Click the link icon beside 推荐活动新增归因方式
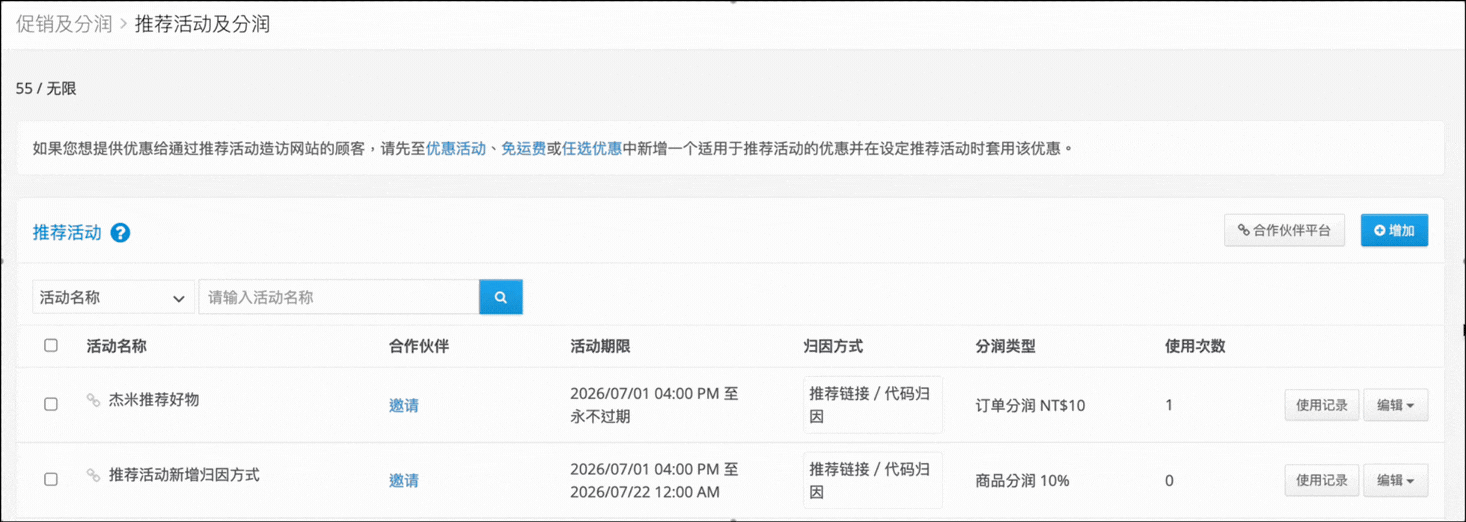 pos(93,475)
